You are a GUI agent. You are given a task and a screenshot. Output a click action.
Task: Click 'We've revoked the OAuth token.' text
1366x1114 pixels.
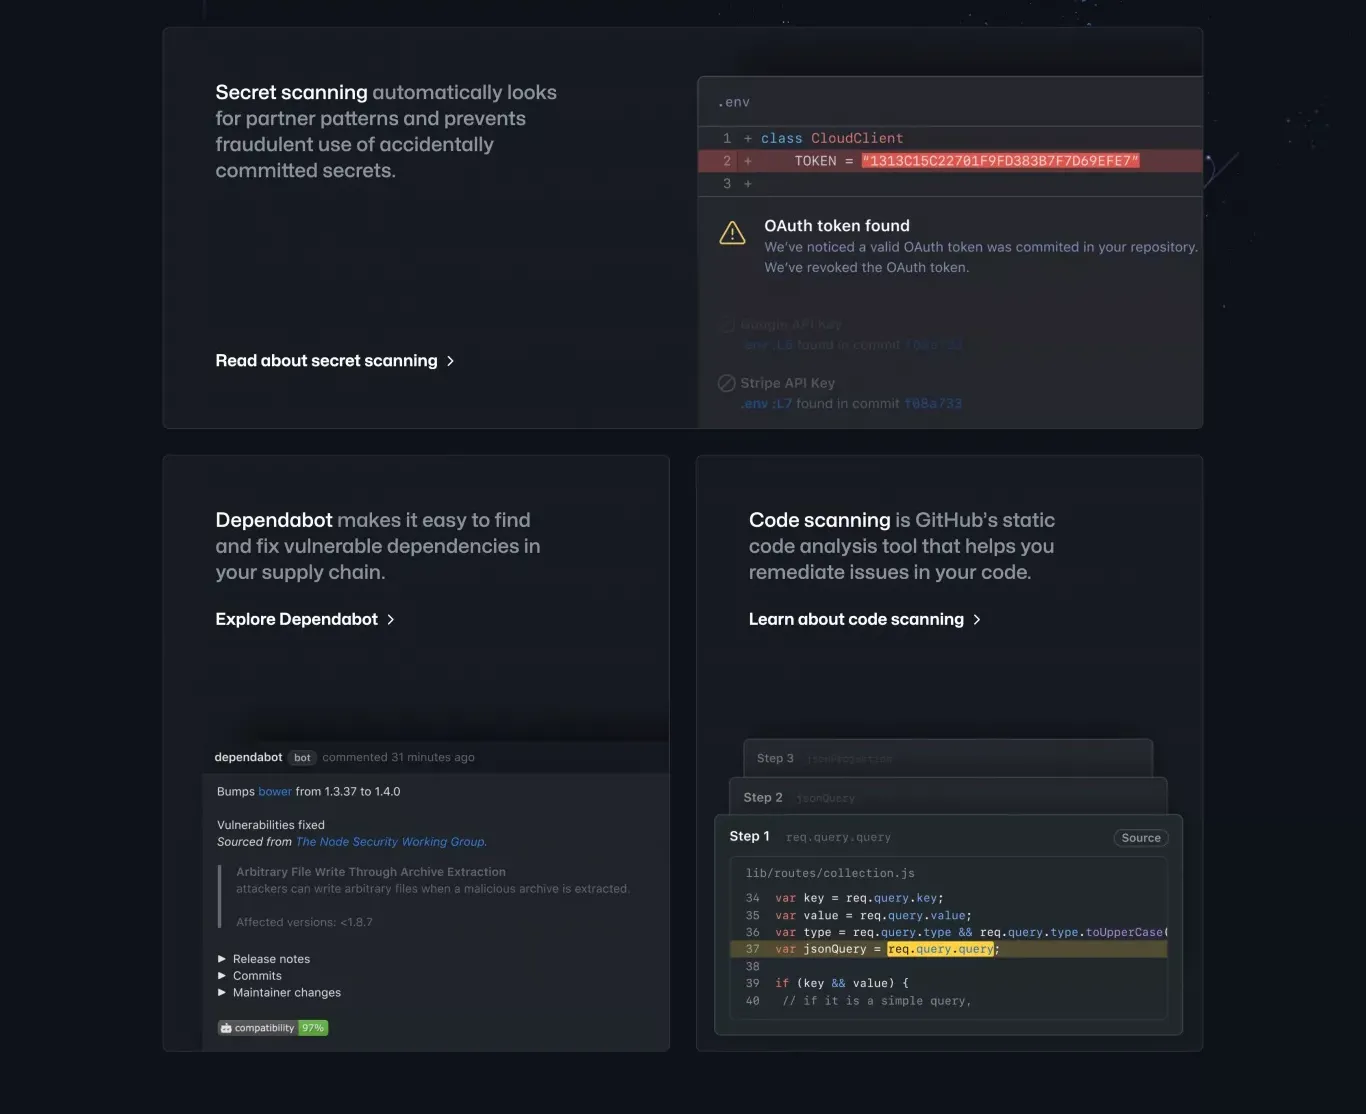pyautogui.click(x=867, y=268)
